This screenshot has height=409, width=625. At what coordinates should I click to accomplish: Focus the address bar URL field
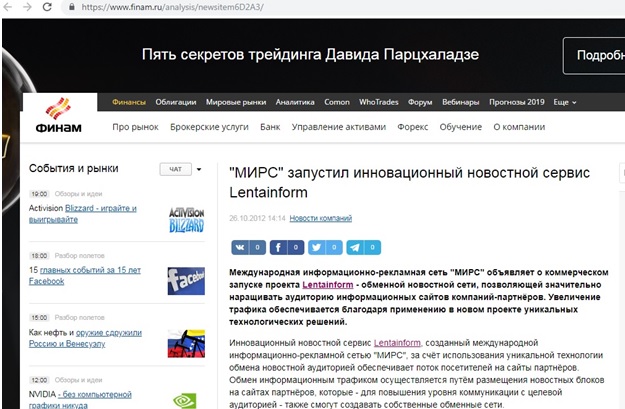172,7
